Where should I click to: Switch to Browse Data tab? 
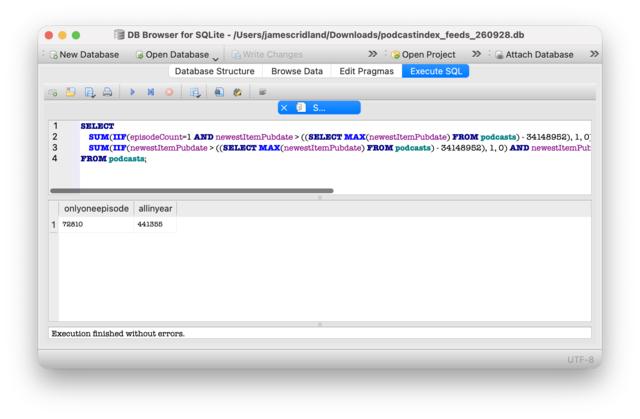pos(297,71)
